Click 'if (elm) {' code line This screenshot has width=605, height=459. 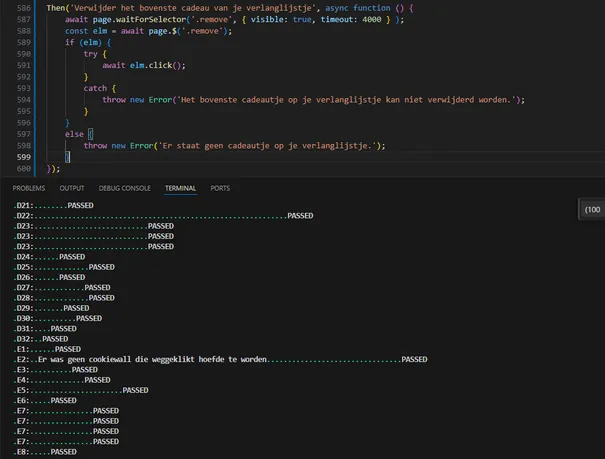[x=88, y=42]
